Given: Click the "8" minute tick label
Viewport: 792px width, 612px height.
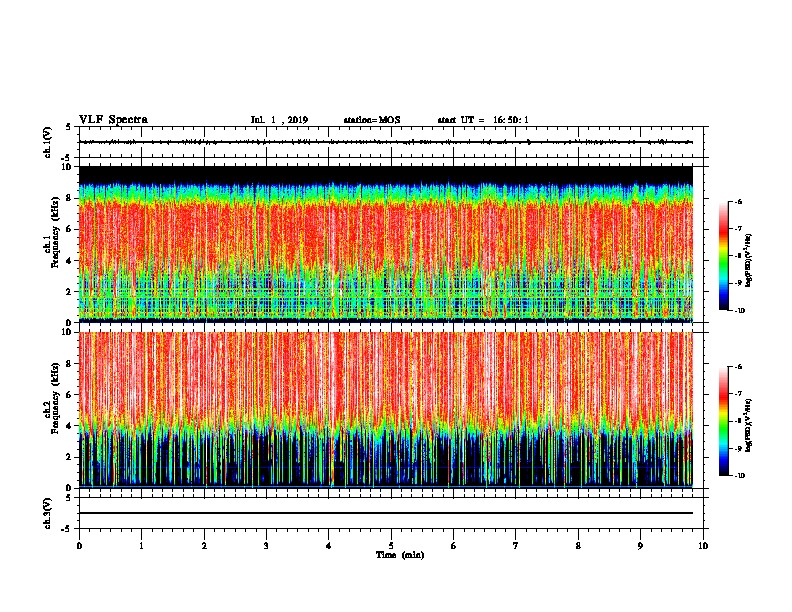Looking at the screenshot, I should (x=578, y=546).
